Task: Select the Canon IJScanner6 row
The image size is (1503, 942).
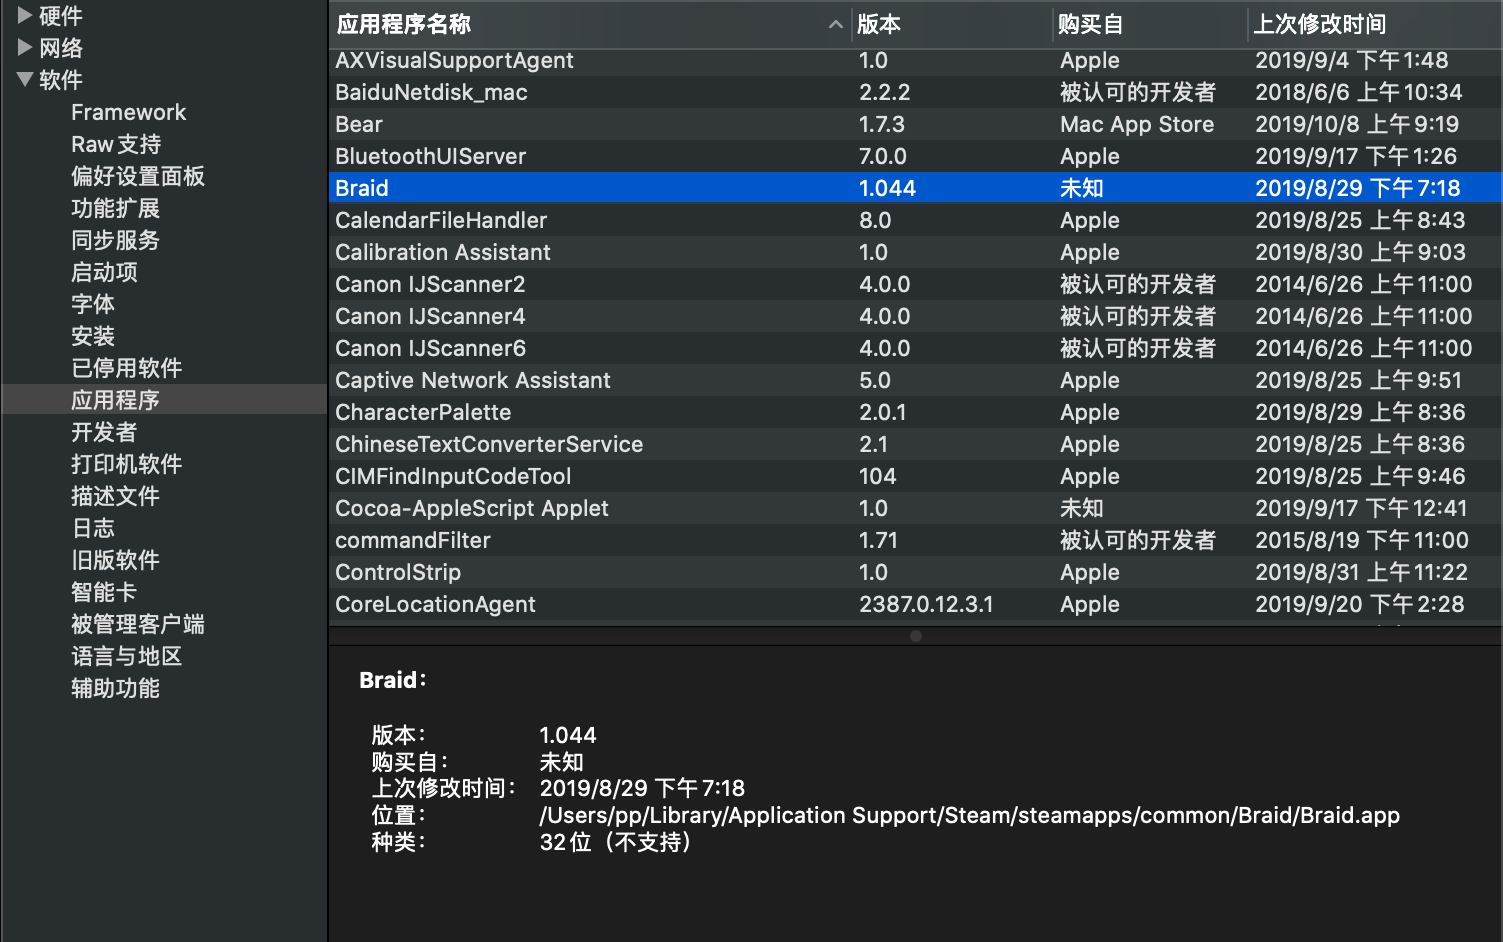Action: [915, 348]
